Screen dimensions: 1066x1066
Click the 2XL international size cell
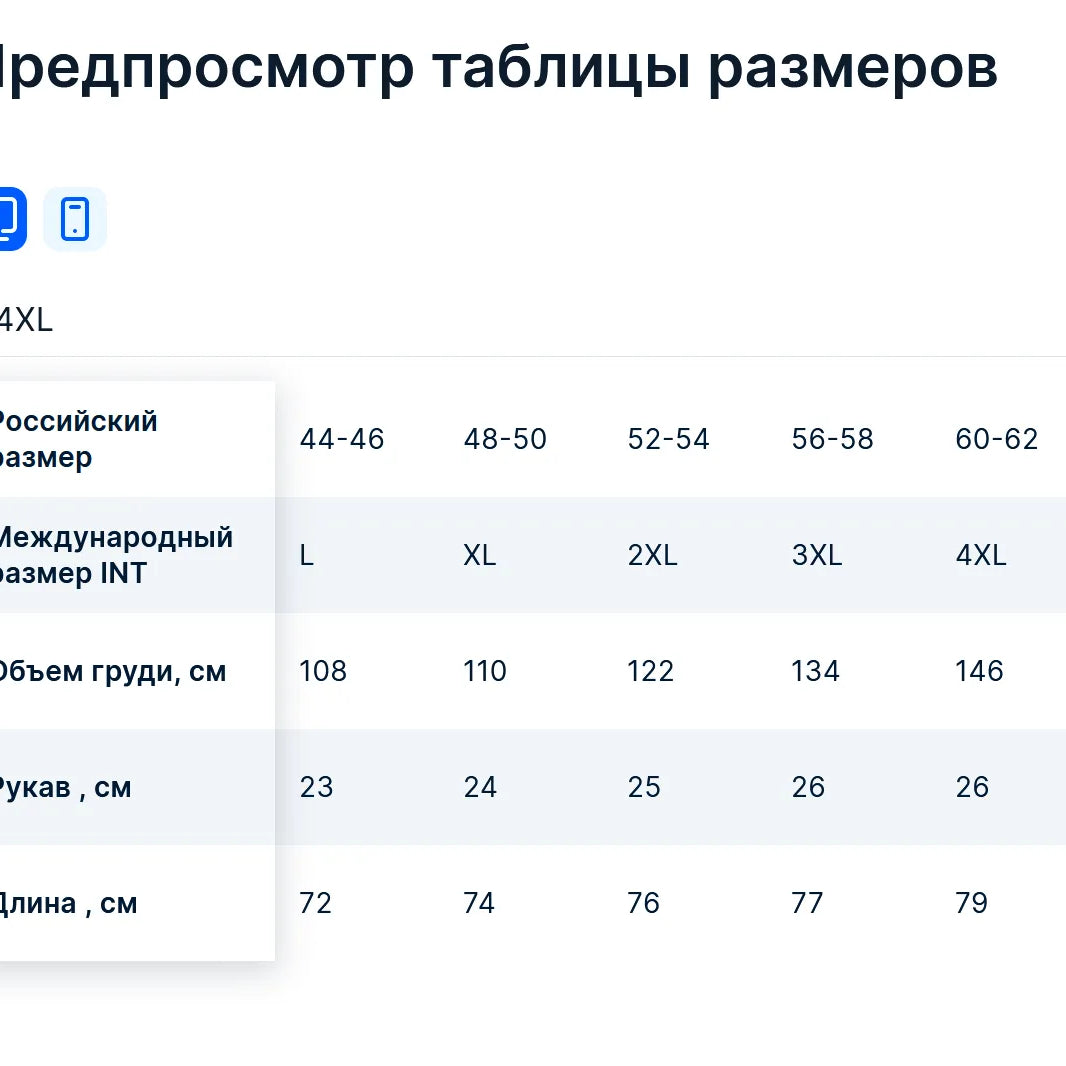(653, 555)
